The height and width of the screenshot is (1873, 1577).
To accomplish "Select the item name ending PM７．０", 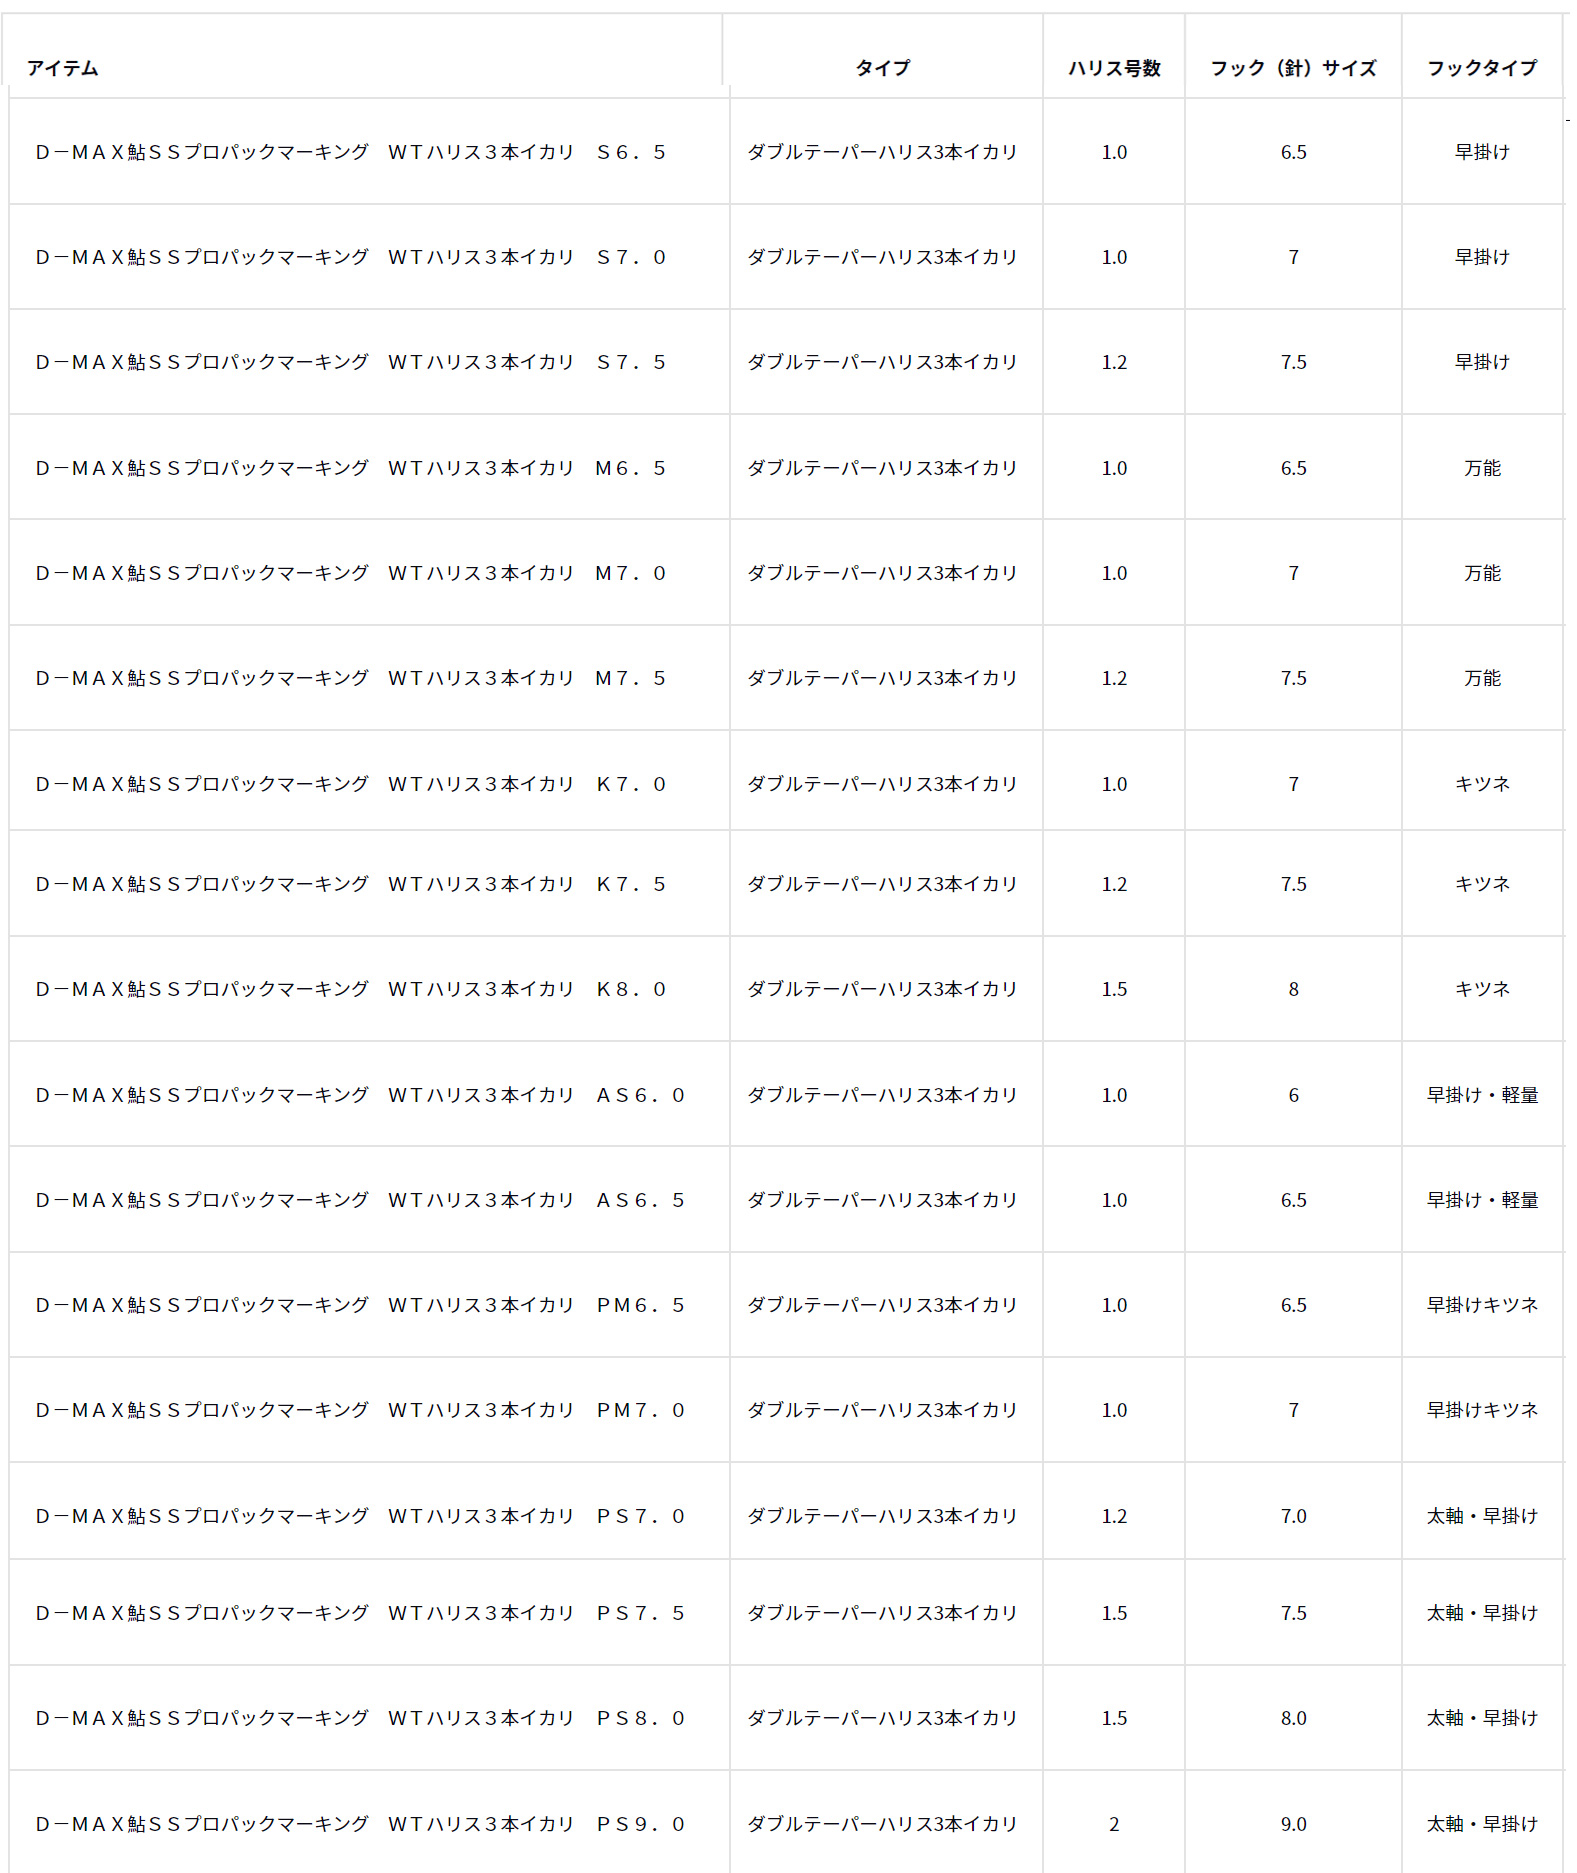I will coord(361,1410).
